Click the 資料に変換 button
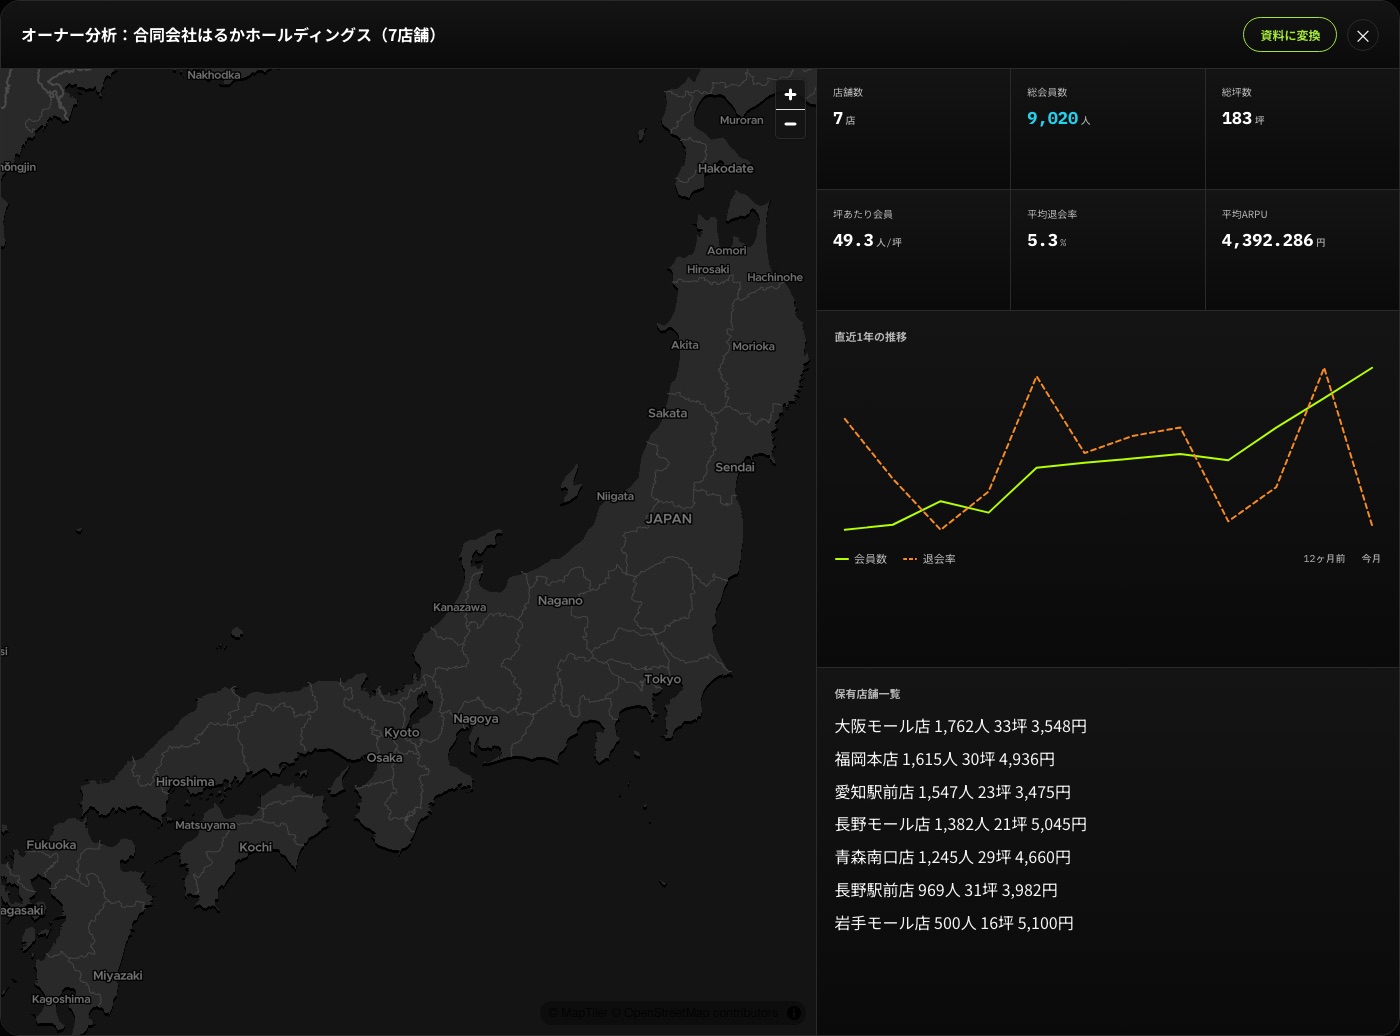The width and height of the screenshot is (1400, 1036). (1290, 35)
